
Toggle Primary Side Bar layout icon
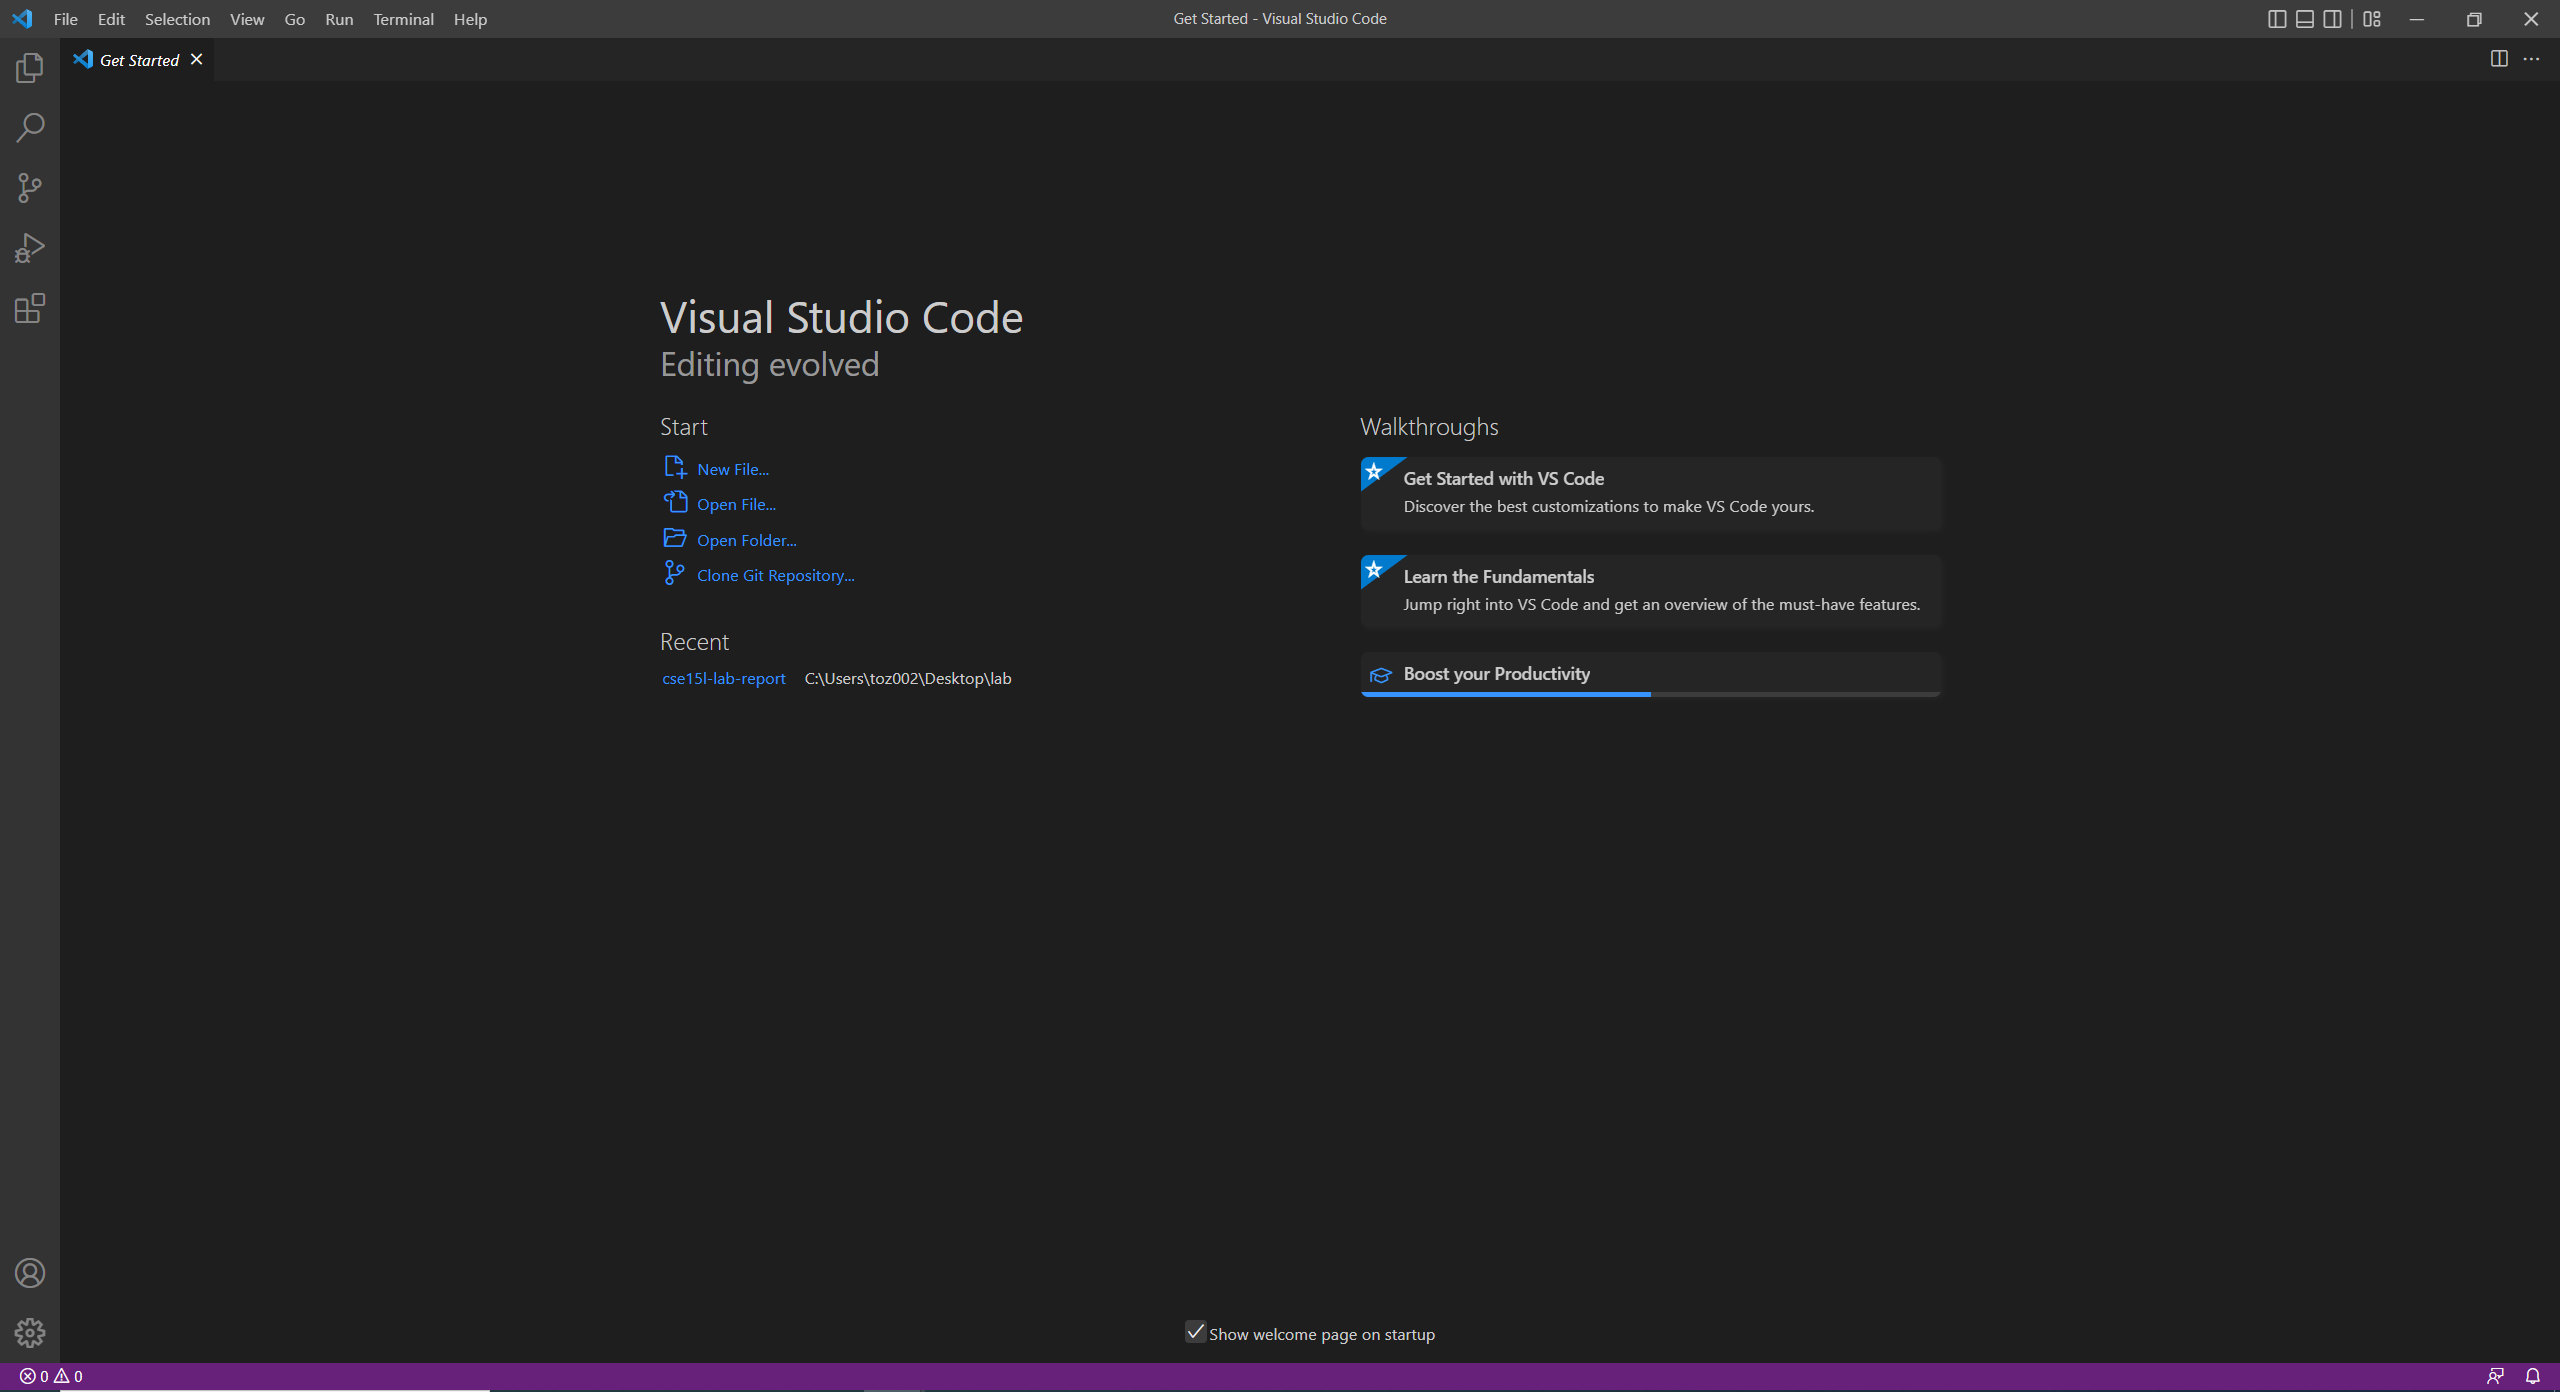point(2277,19)
